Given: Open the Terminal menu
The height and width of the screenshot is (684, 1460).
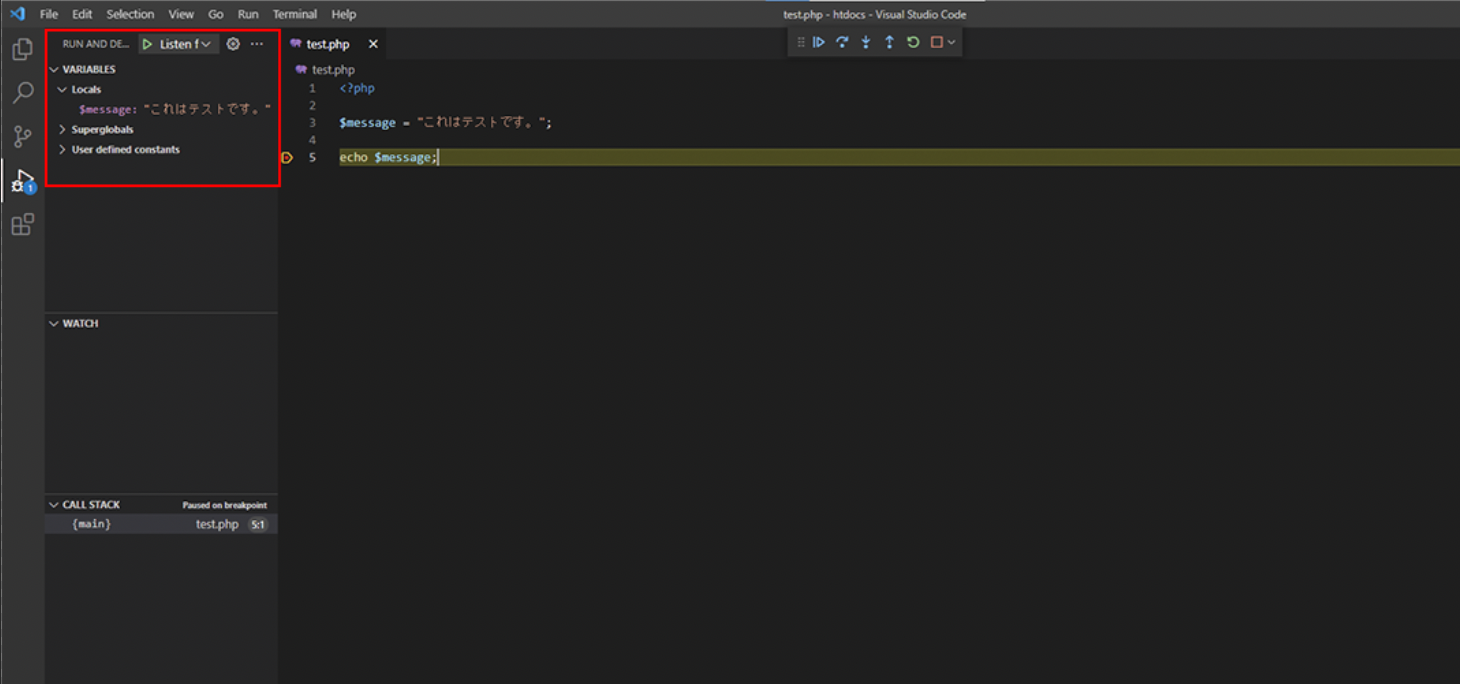Looking at the screenshot, I should [295, 14].
